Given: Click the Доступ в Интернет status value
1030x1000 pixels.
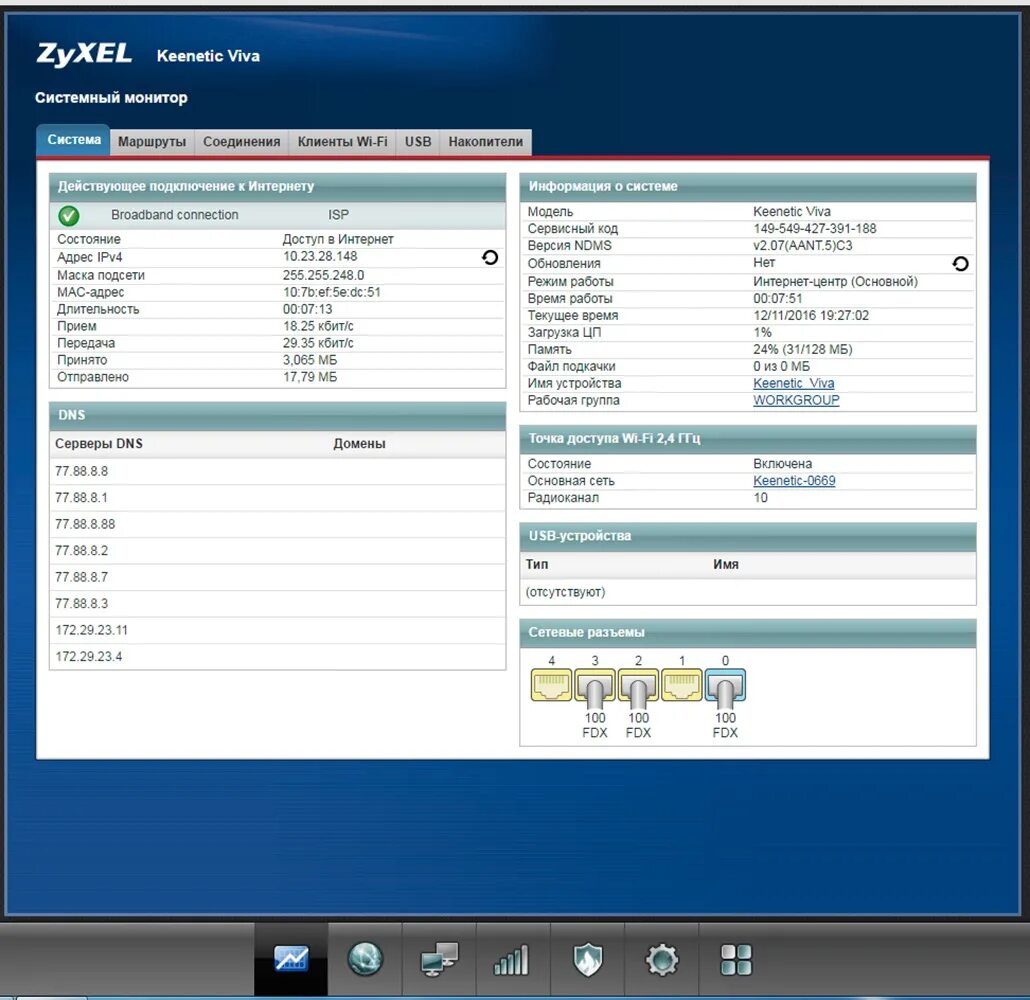Looking at the screenshot, I should click(x=338, y=239).
